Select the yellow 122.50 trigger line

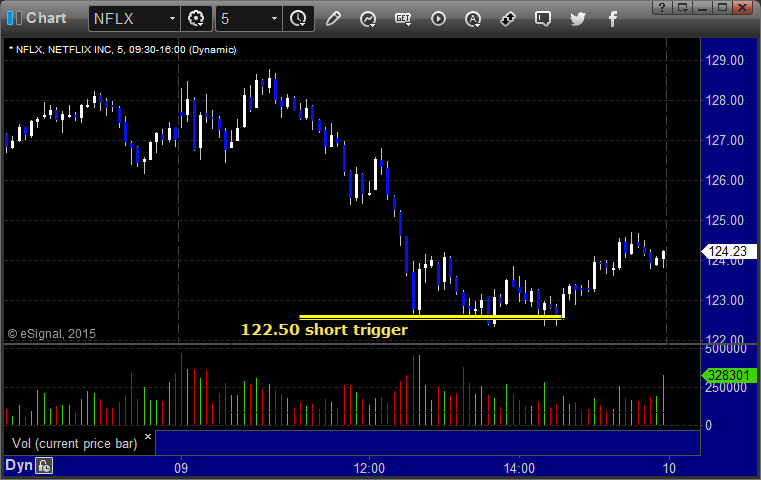[x=430, y=317]
